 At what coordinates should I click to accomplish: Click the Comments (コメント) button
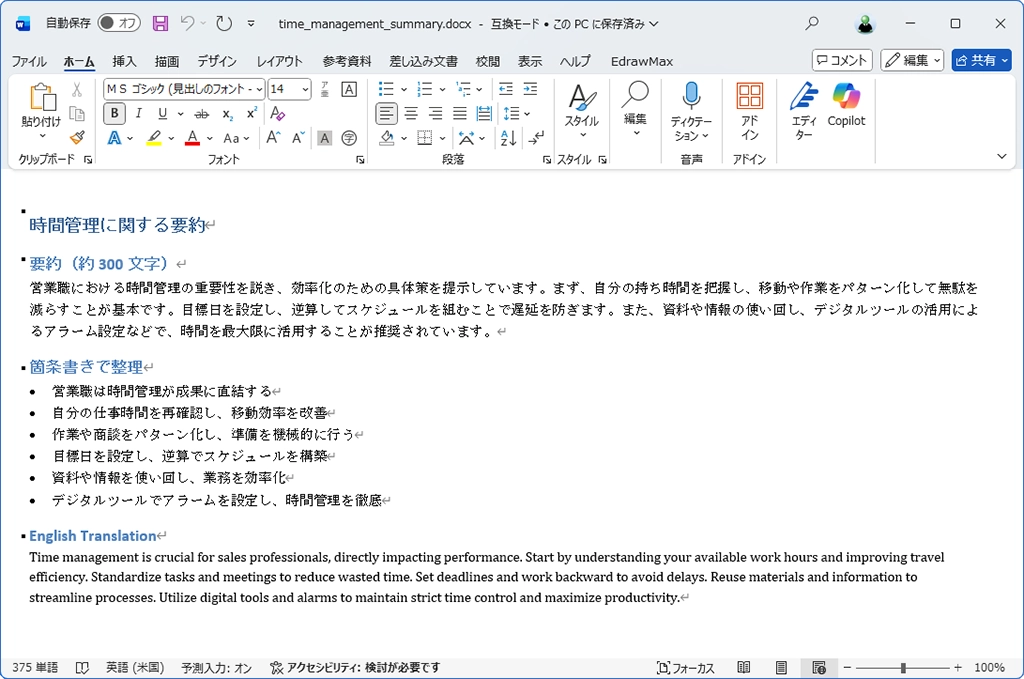[842, 61]
